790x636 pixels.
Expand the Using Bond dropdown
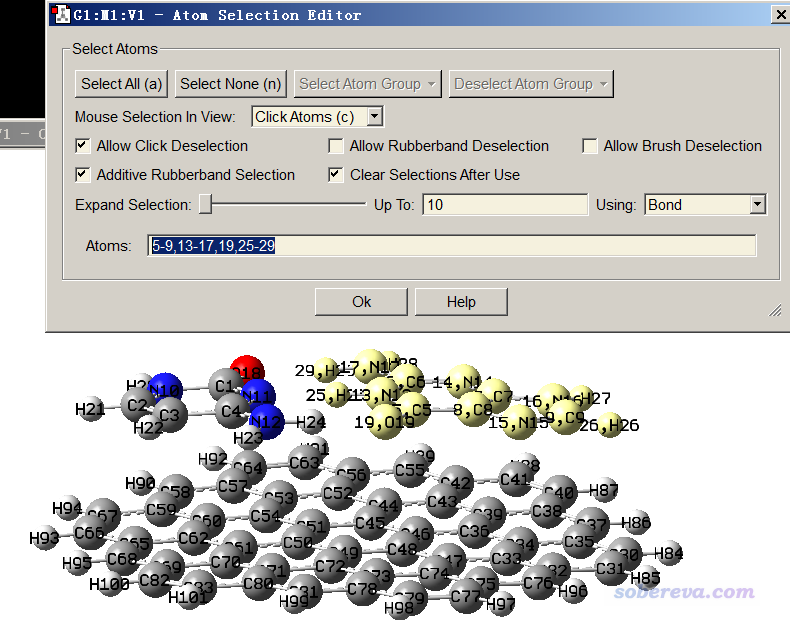pyautogui.click(x=757, y=205)
